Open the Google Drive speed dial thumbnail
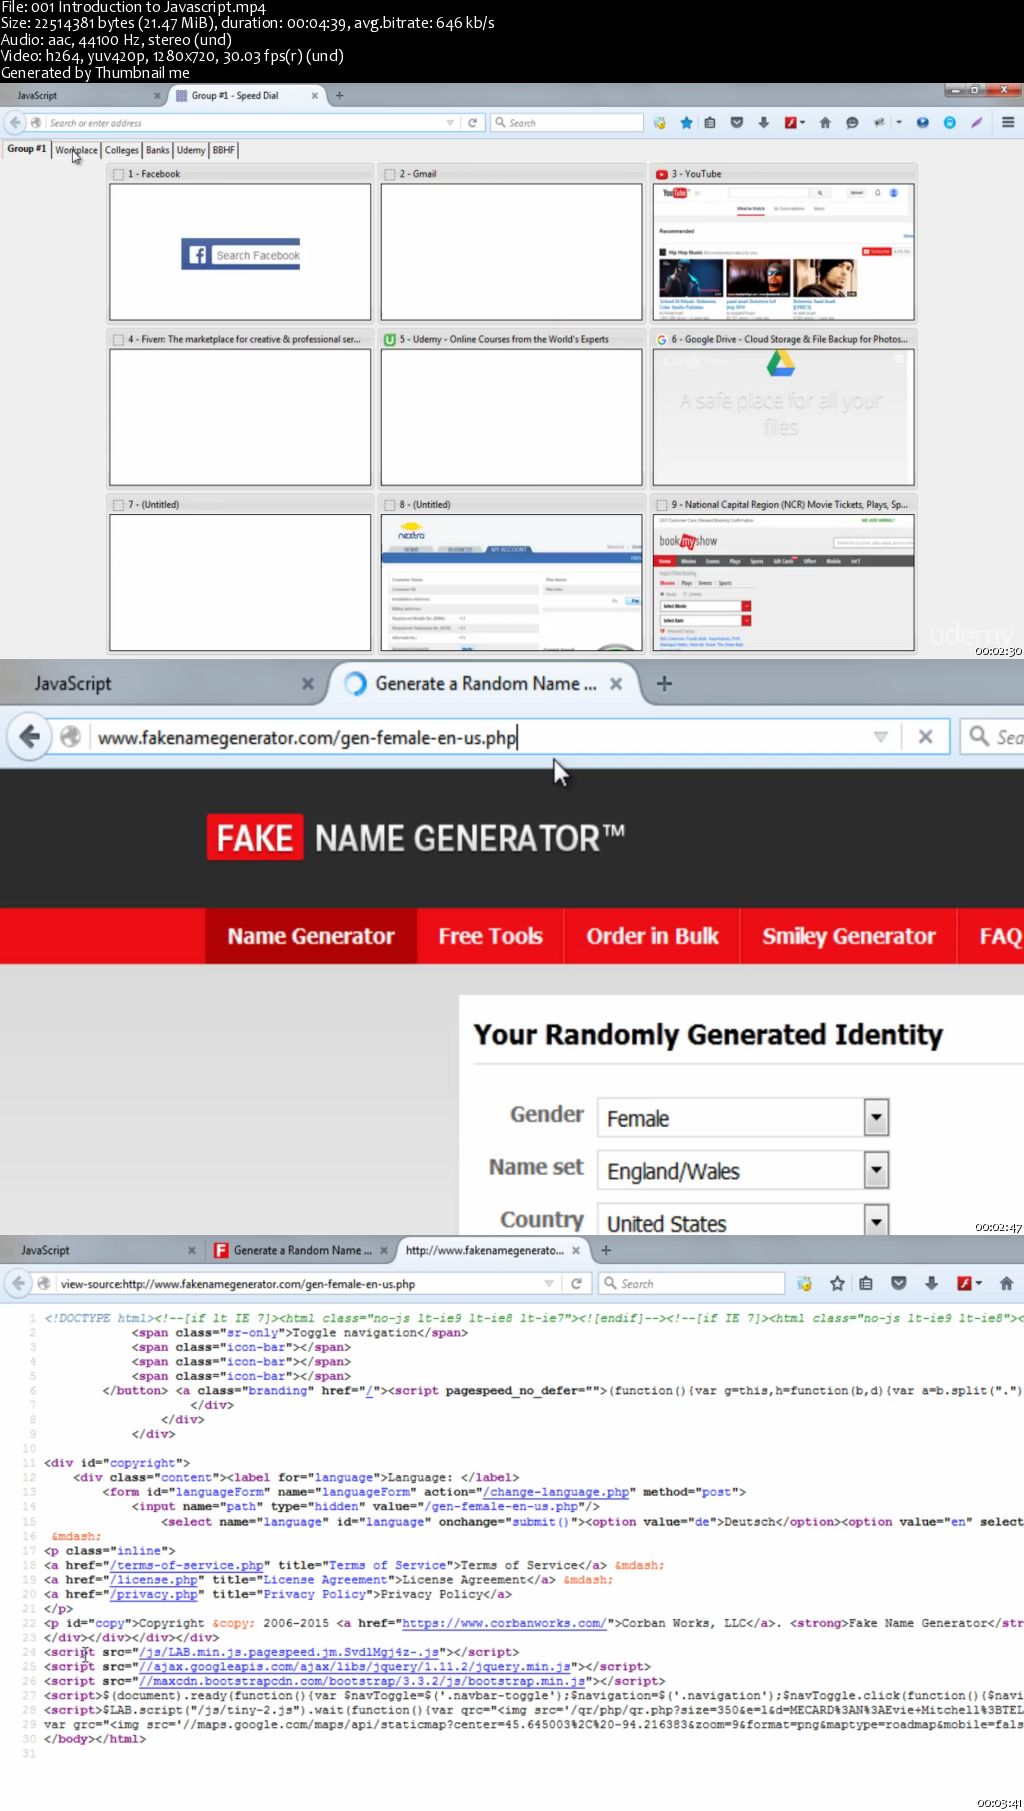 783,417
